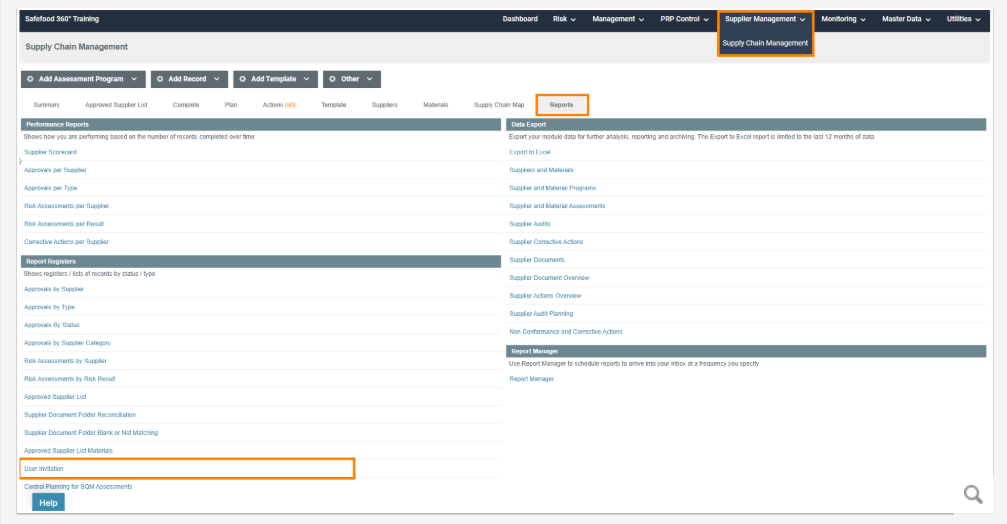Open the Supply Chain Map tab
This screenshot has width=1007, height=524.
pyautogui.click(x=499, y=105)
